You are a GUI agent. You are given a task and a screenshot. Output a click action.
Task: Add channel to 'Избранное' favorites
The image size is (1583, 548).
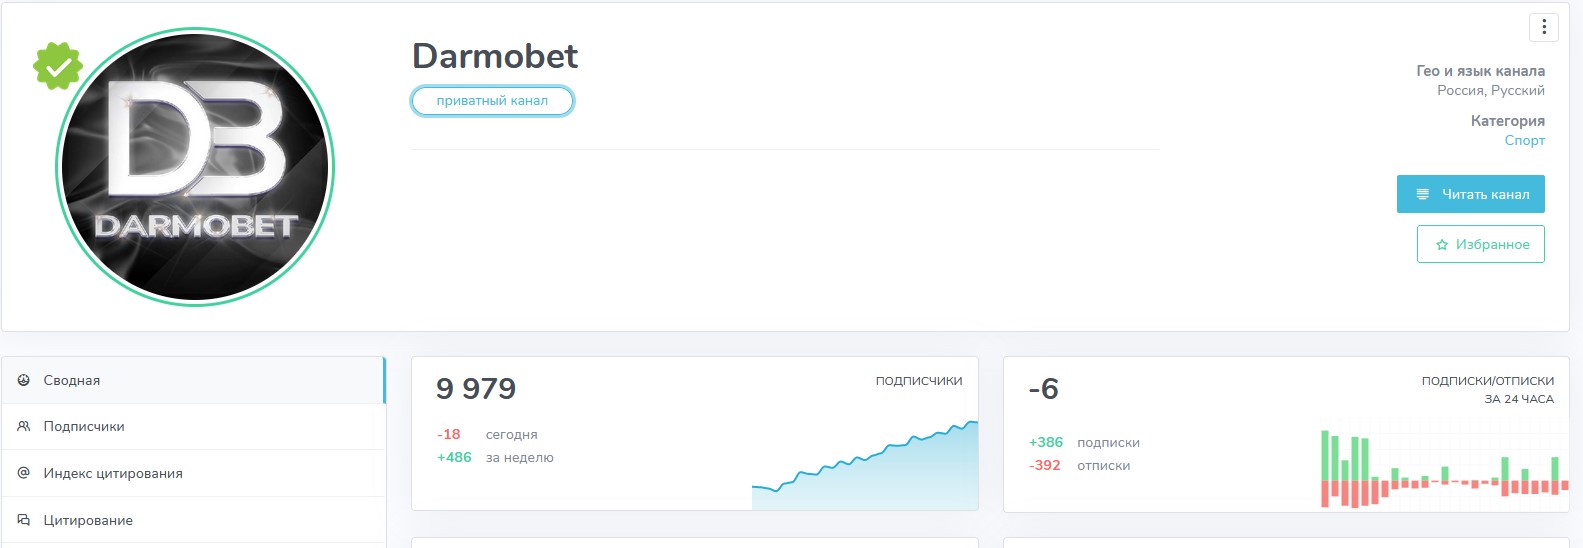[x=1480, y=244]
